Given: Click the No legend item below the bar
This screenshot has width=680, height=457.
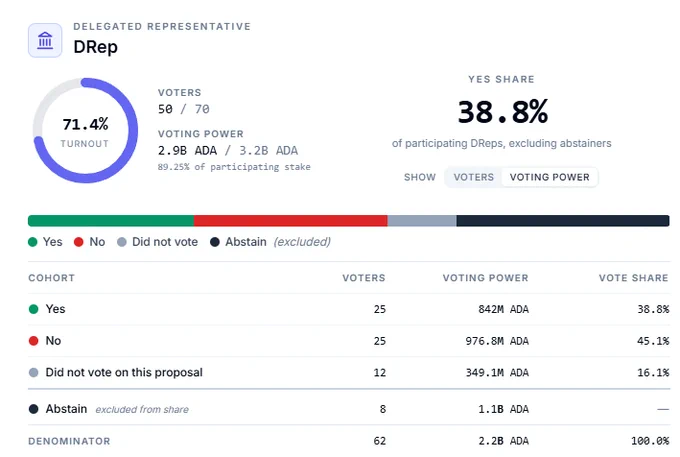Looking at the screenshot, I should click(x=89, y=242).
